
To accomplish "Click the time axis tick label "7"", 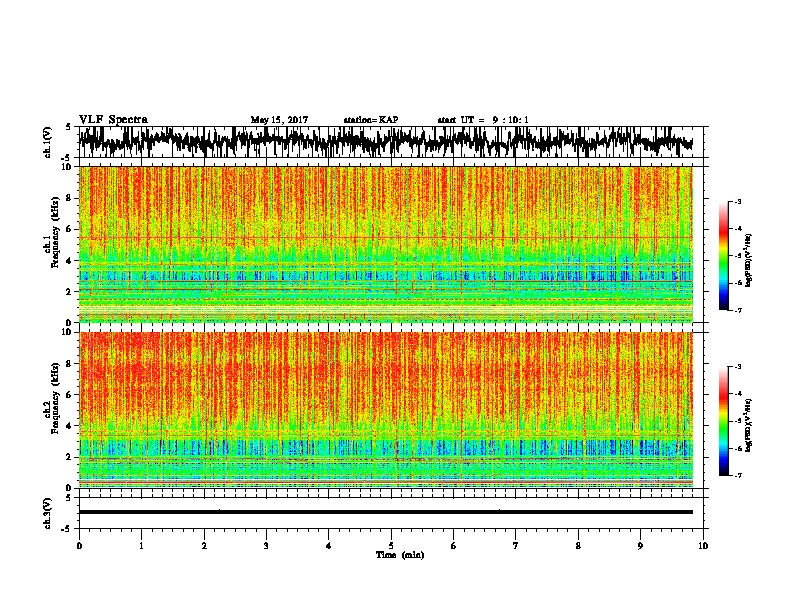I will click(516, 546).
